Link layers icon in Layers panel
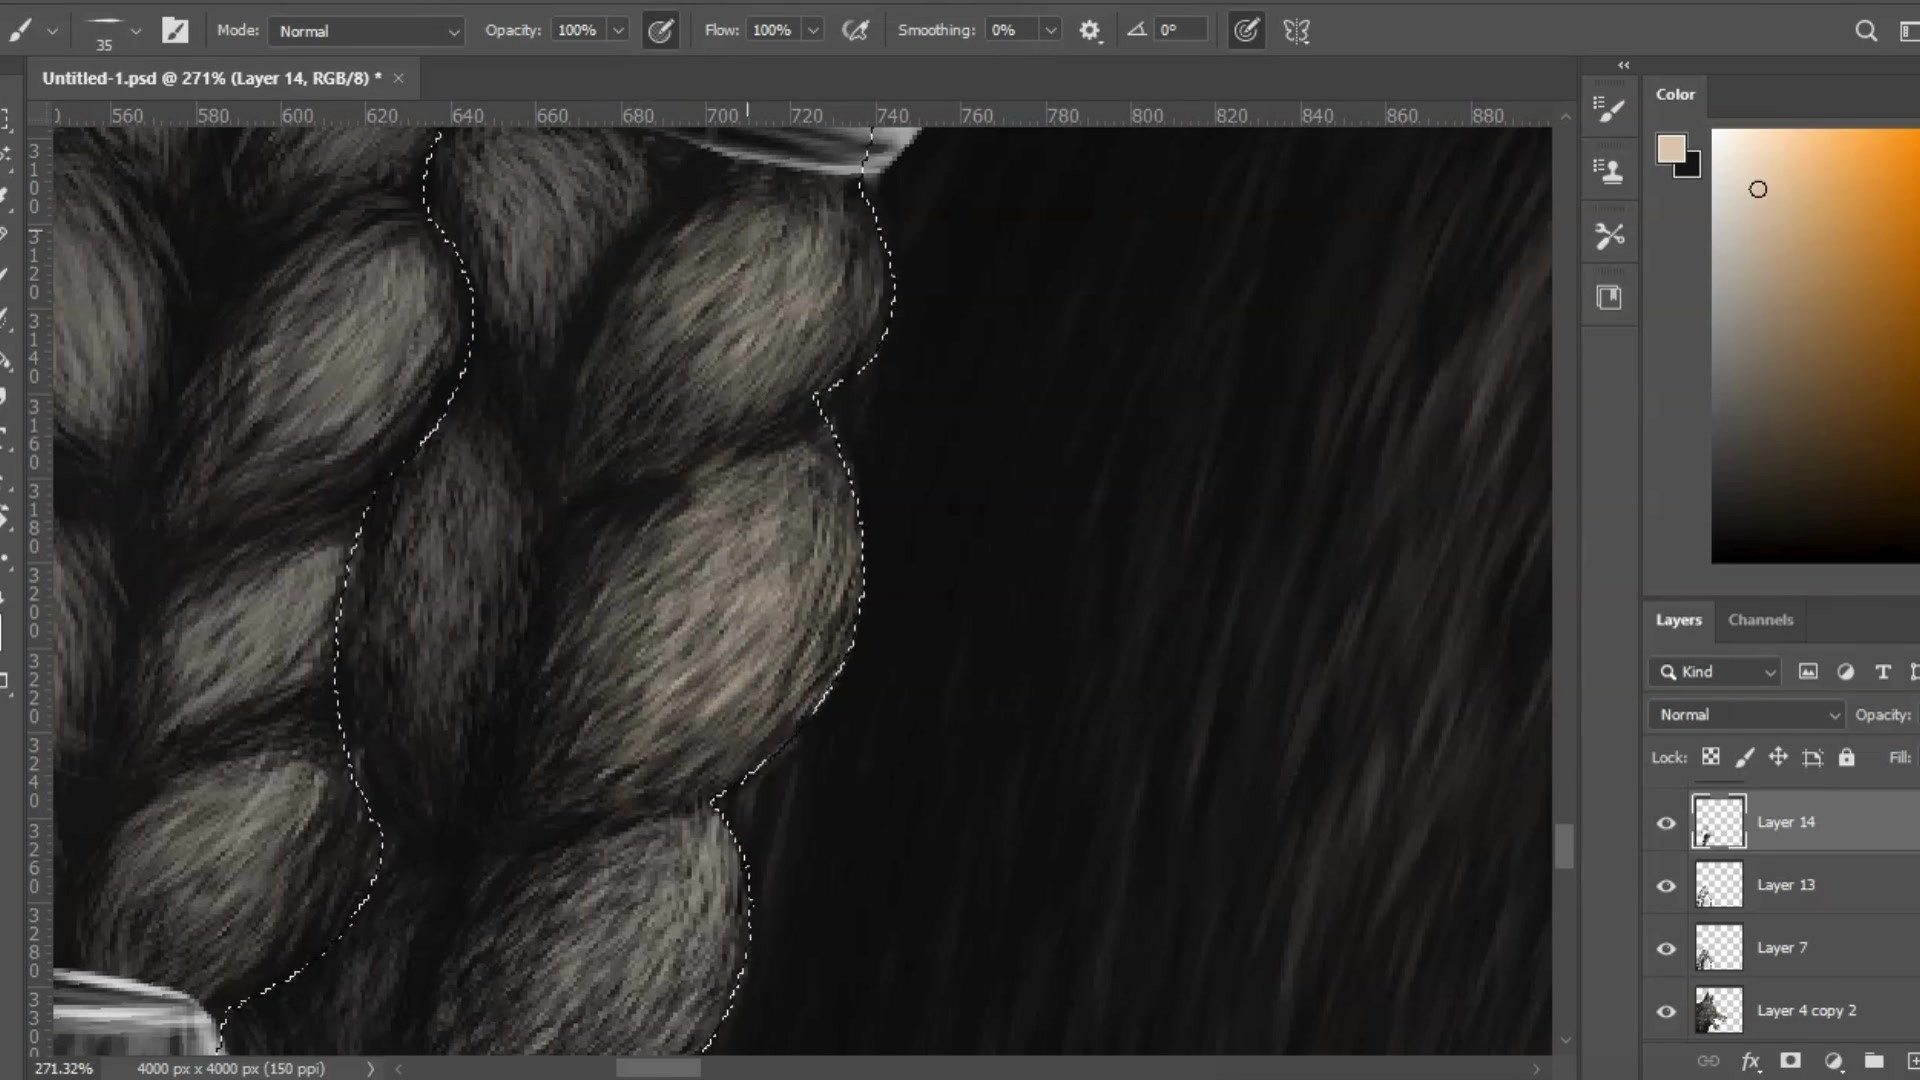Viewport: 1920px width, 1080px height. tap(1708, 1061)
